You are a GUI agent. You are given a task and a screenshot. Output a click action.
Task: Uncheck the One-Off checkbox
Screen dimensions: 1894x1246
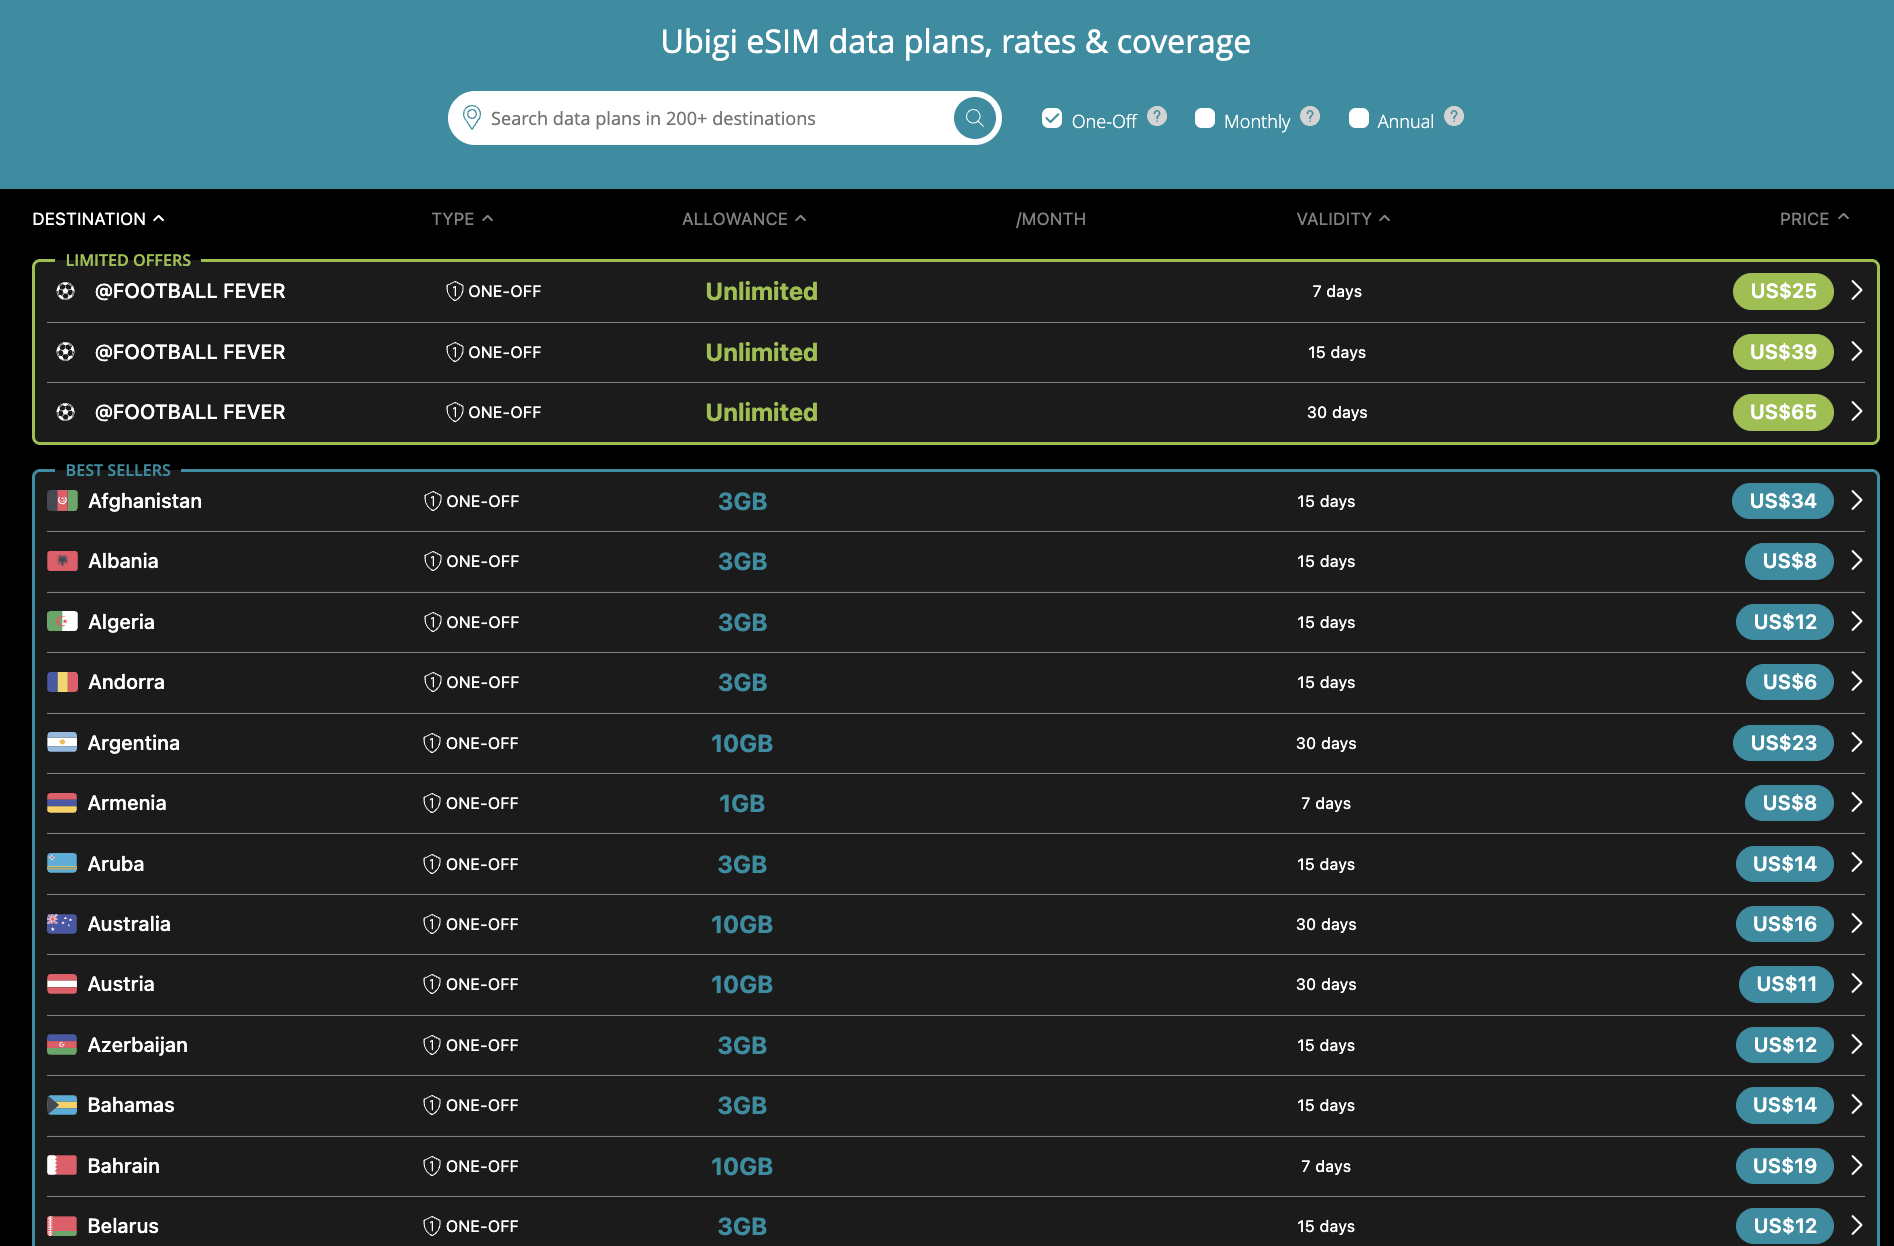[x=1052, y=119]
